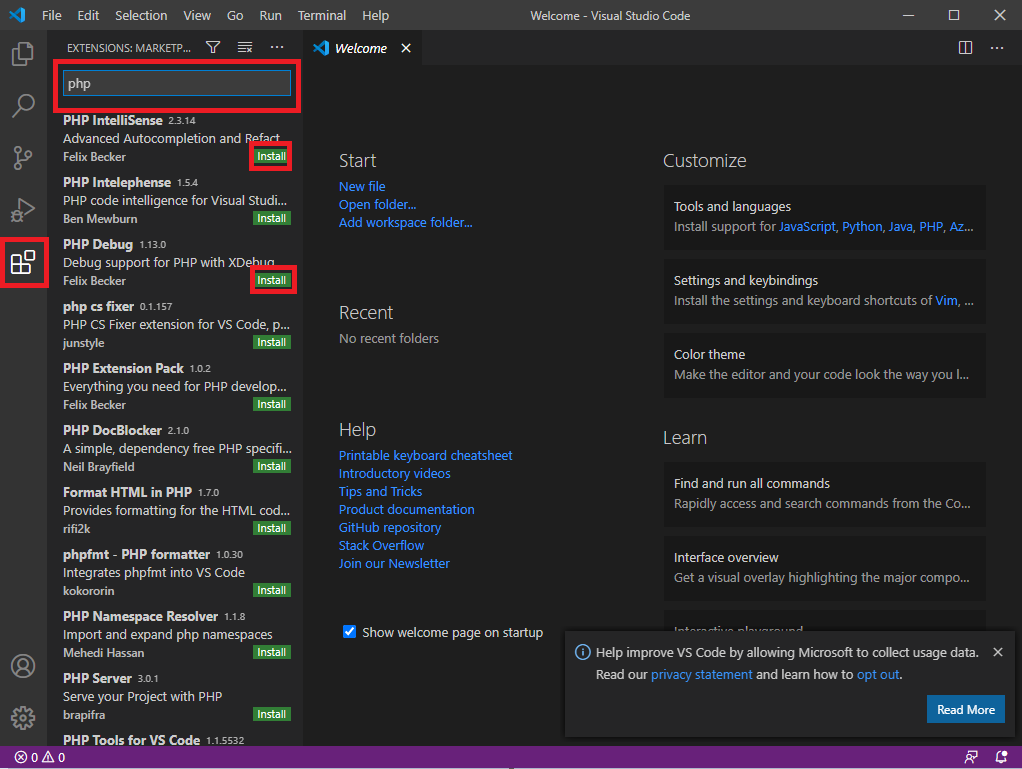Clear extensions search results icon

245,47
